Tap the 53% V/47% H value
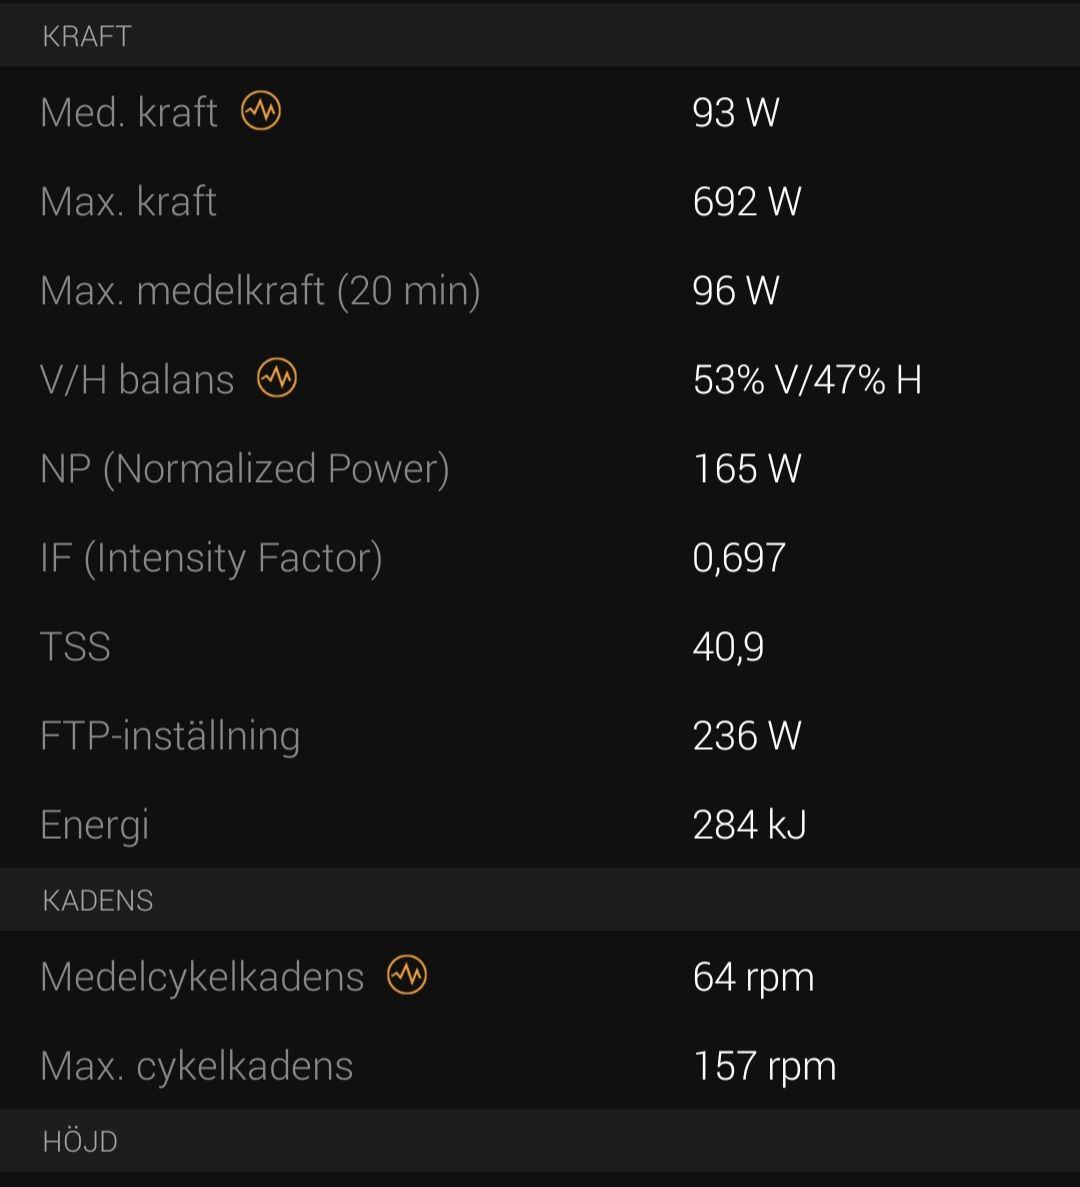Screen dimensions: 1080x1187 (808, 380)
